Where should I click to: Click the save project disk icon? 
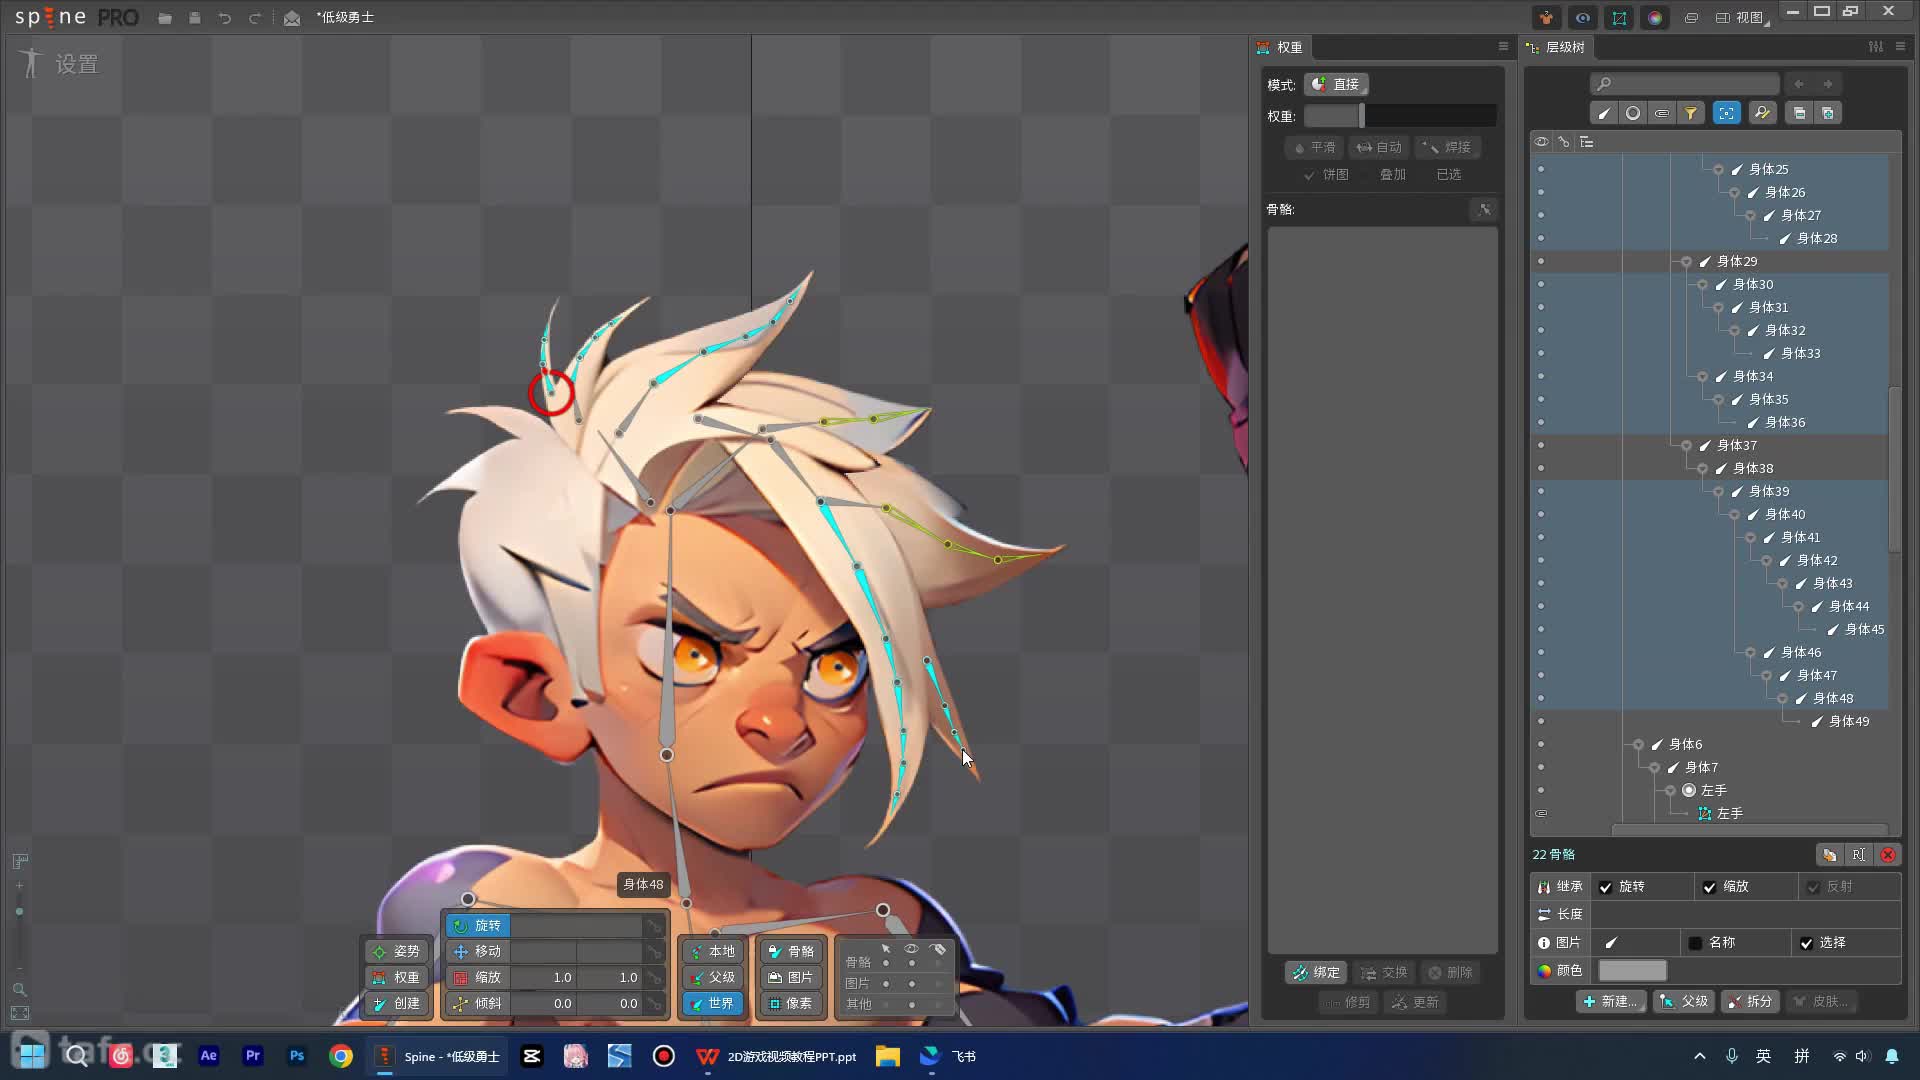(x=195, y=18)
